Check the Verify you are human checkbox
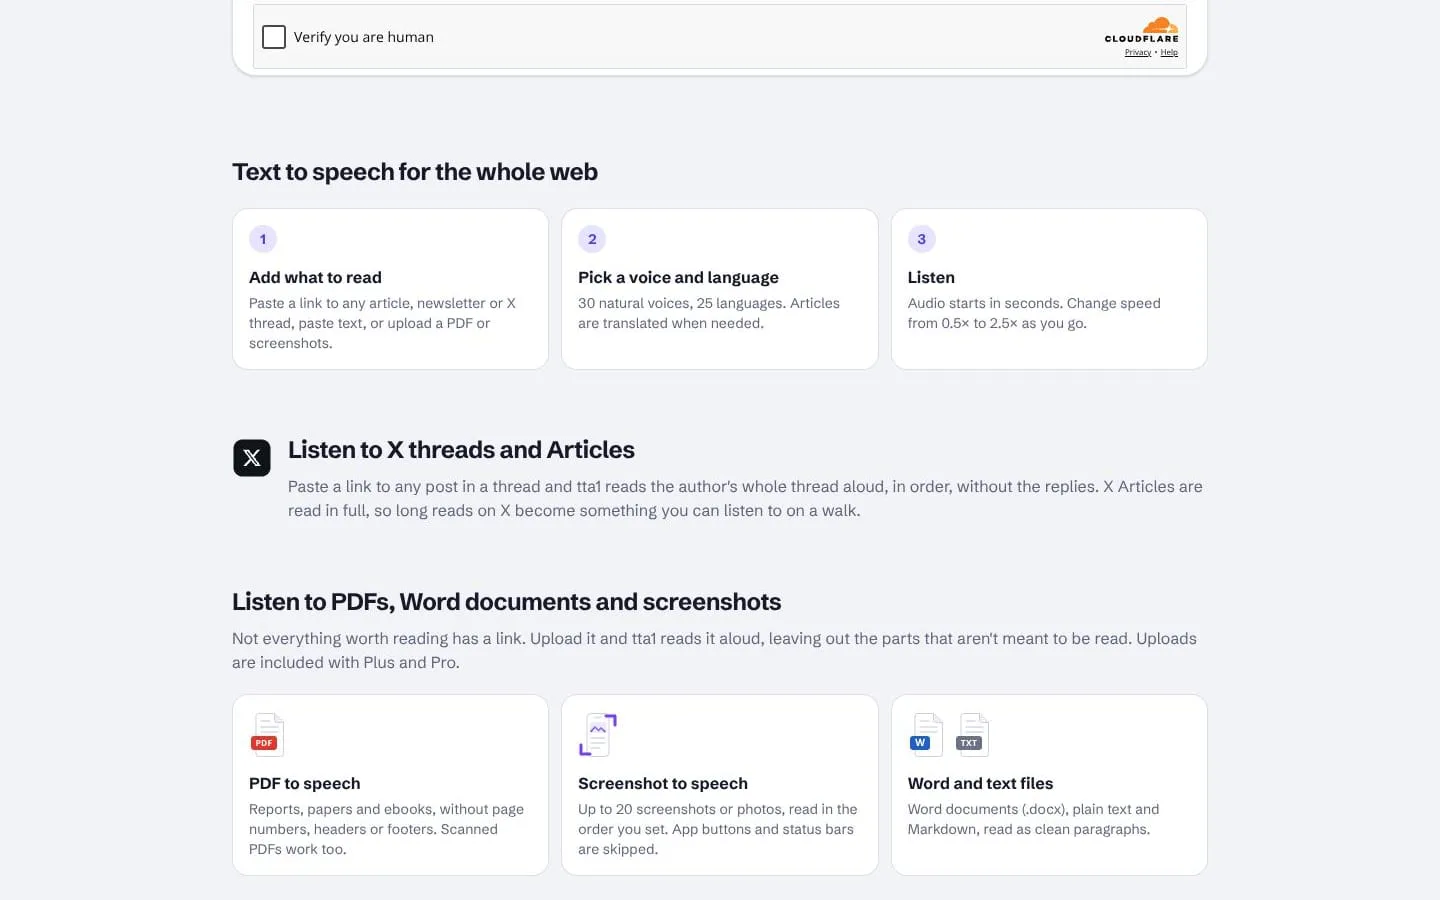 [274, 37]
